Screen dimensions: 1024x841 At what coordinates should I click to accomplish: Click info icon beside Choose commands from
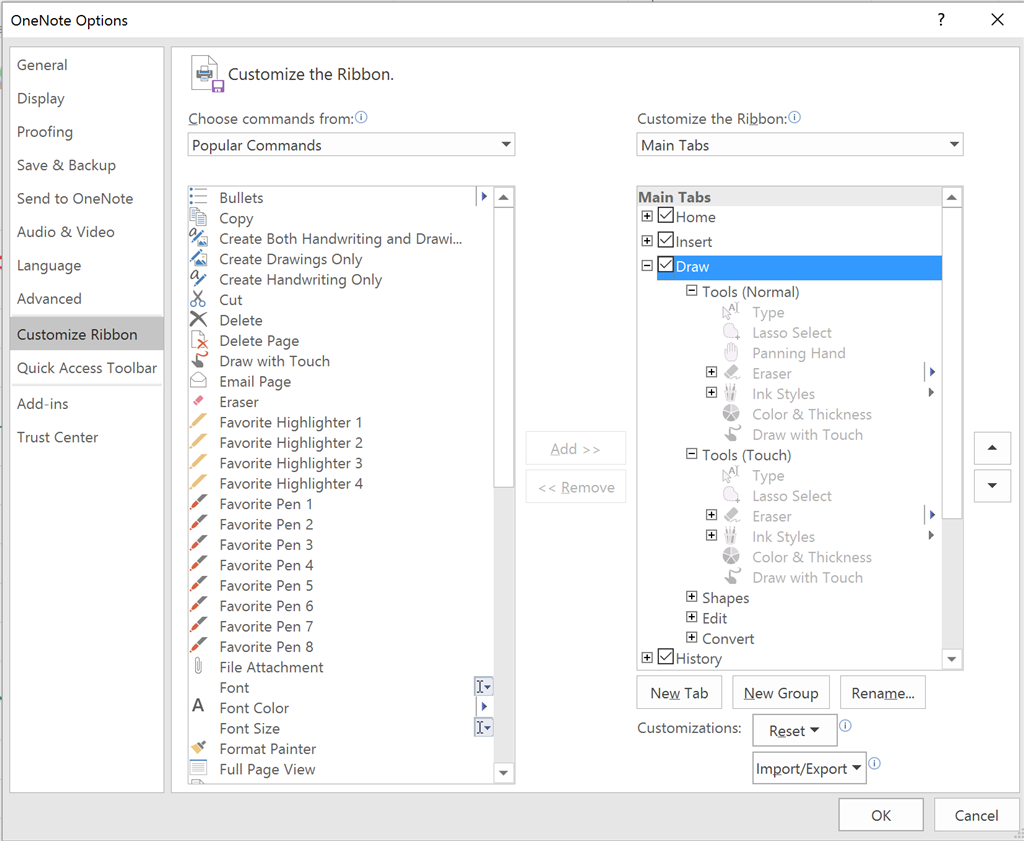361,118
